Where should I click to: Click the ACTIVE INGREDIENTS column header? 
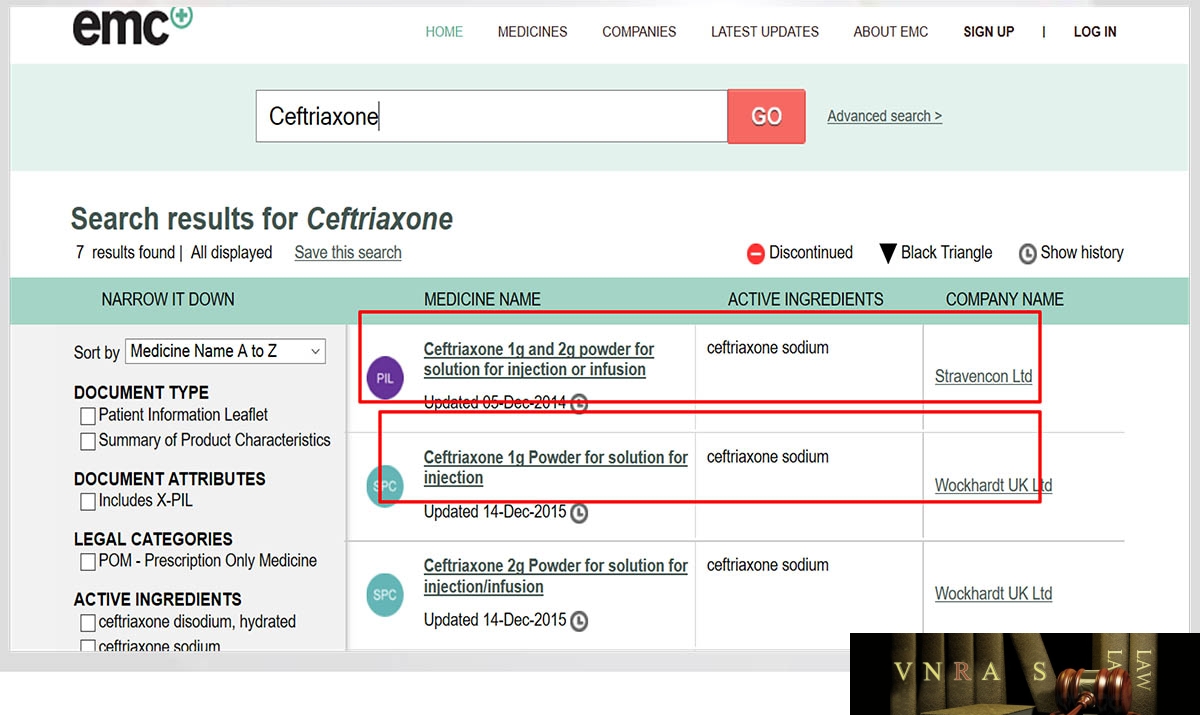click(806, 299)
